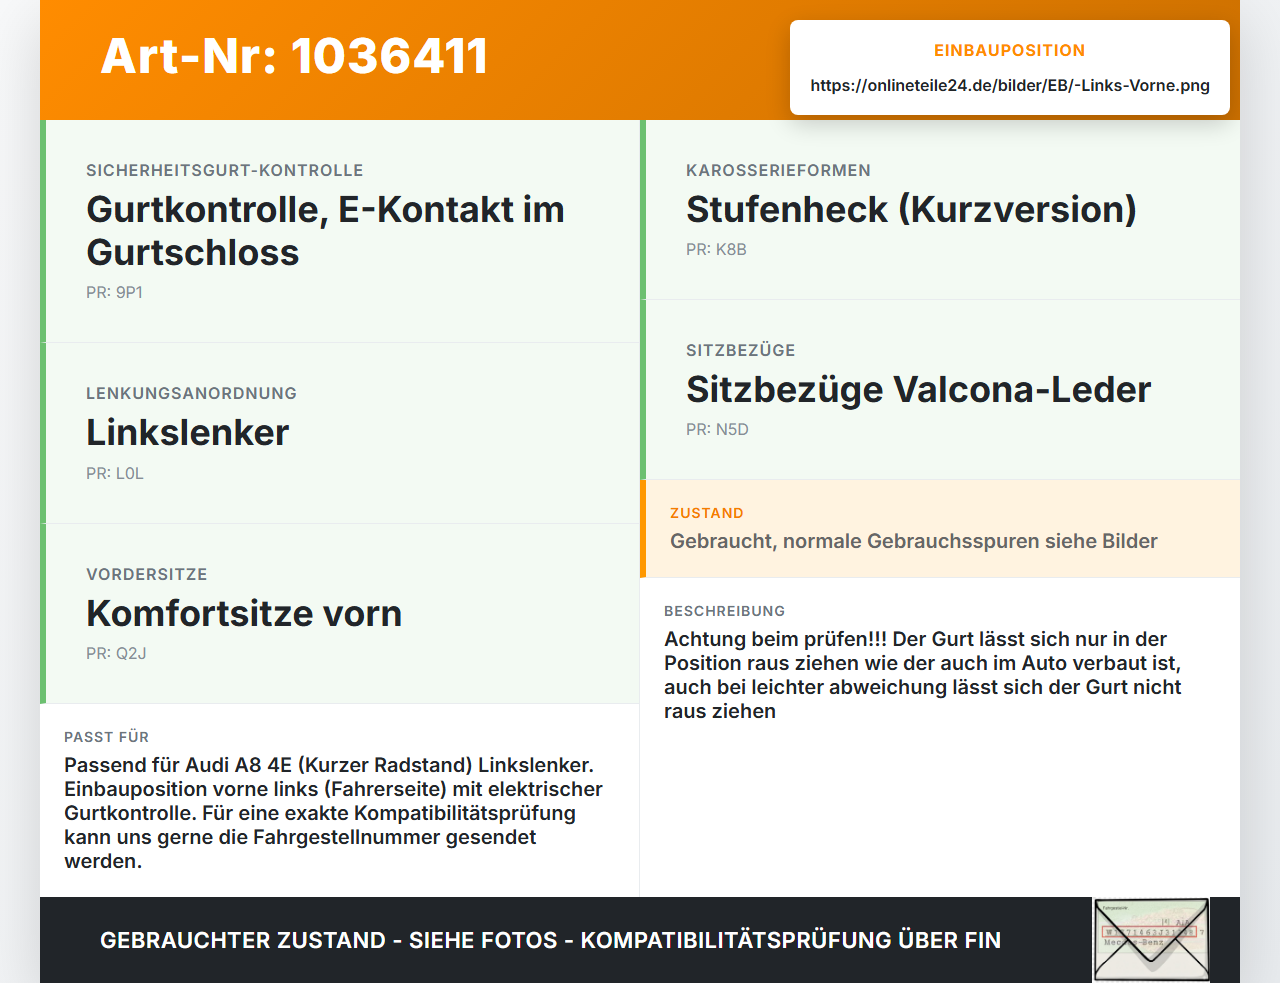Click PR code K8B
This screenshot has width=1280, height=983.
click(716, 250)
